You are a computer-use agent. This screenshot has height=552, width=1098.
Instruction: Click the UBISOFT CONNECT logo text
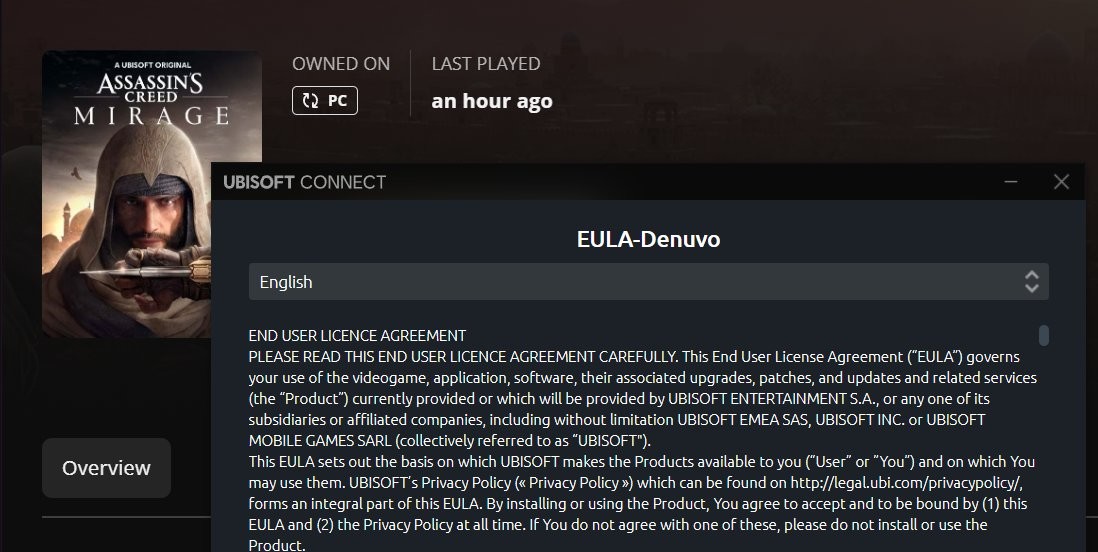305,182
